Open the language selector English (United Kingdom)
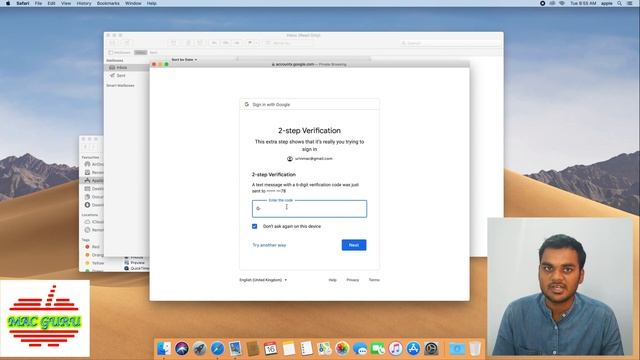640x360 pixels. pos(263,280)
